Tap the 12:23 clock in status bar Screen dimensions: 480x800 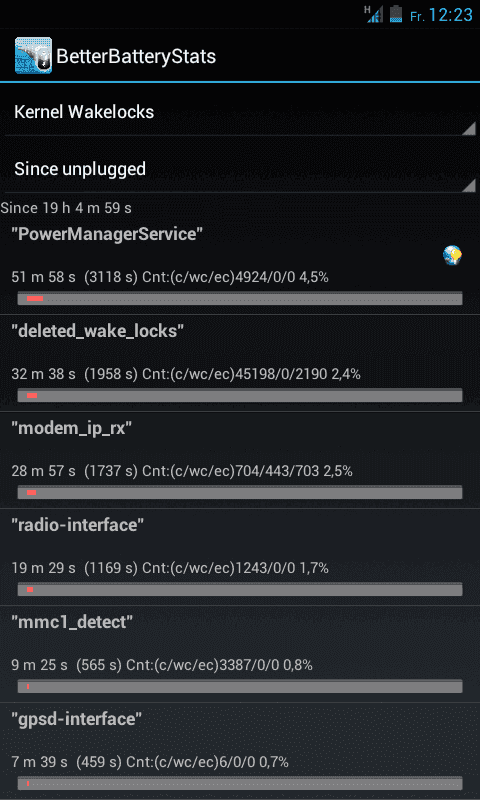click(450, 15)
